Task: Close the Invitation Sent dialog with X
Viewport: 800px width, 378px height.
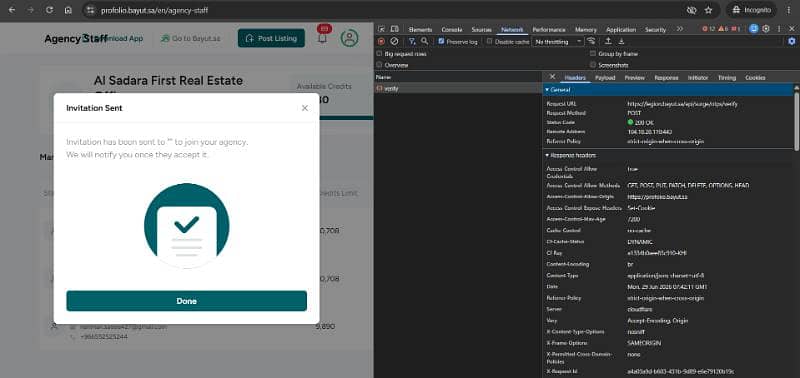Action: click(x=305, y=108)
